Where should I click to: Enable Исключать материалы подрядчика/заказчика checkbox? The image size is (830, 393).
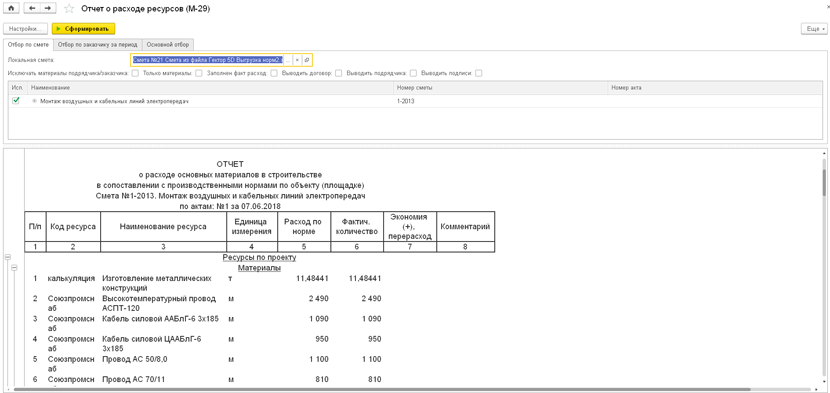(x=136, y=74)
